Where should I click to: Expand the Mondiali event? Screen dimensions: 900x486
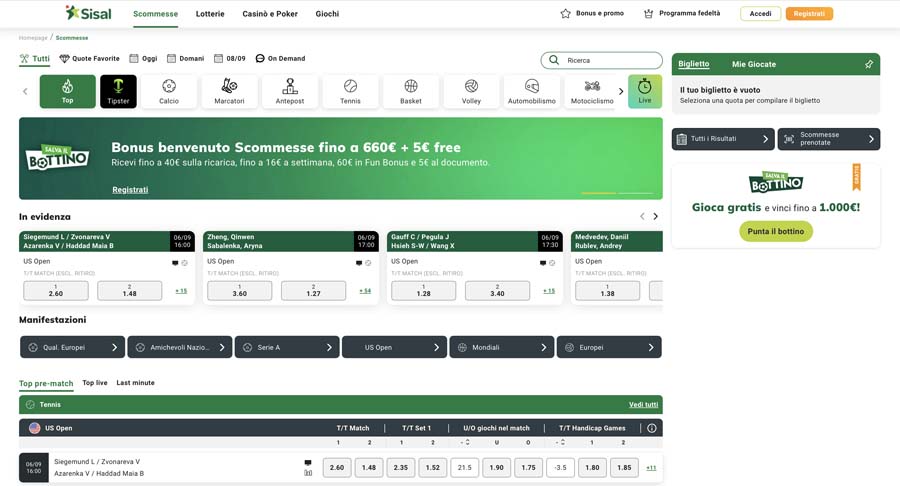coord(502,347)
